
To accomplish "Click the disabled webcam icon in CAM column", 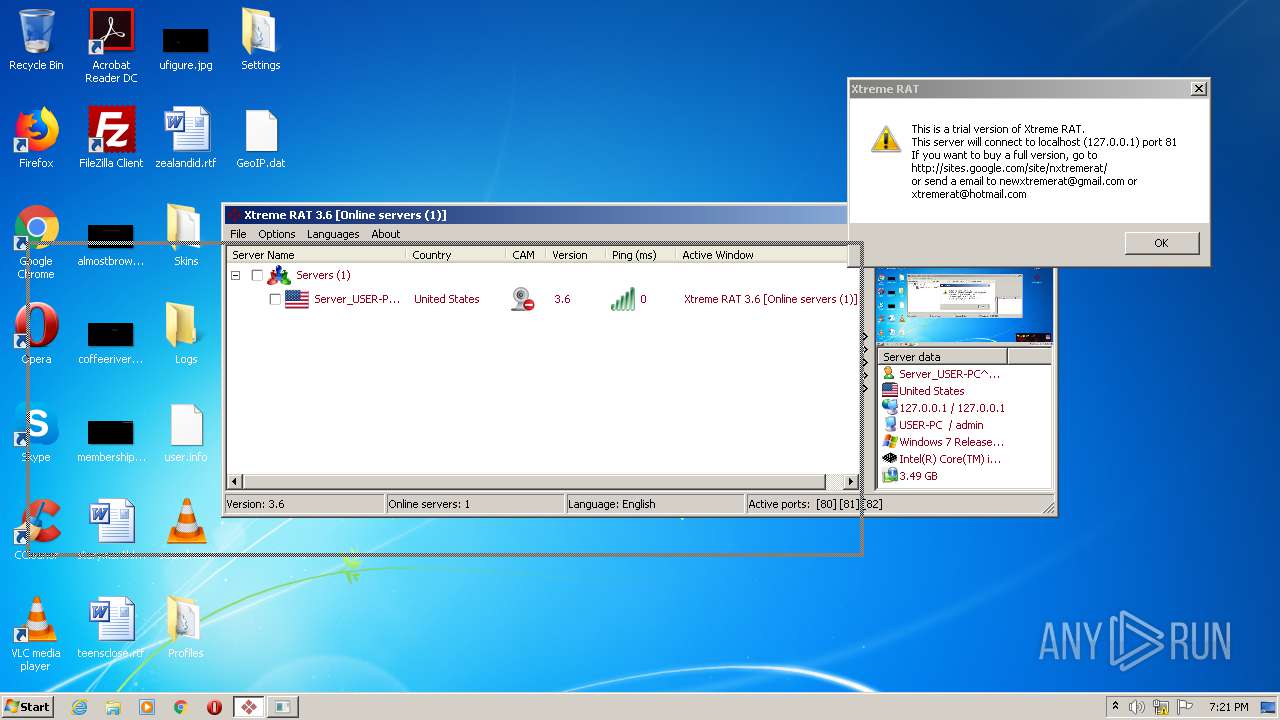I will [x=522, y=299].
